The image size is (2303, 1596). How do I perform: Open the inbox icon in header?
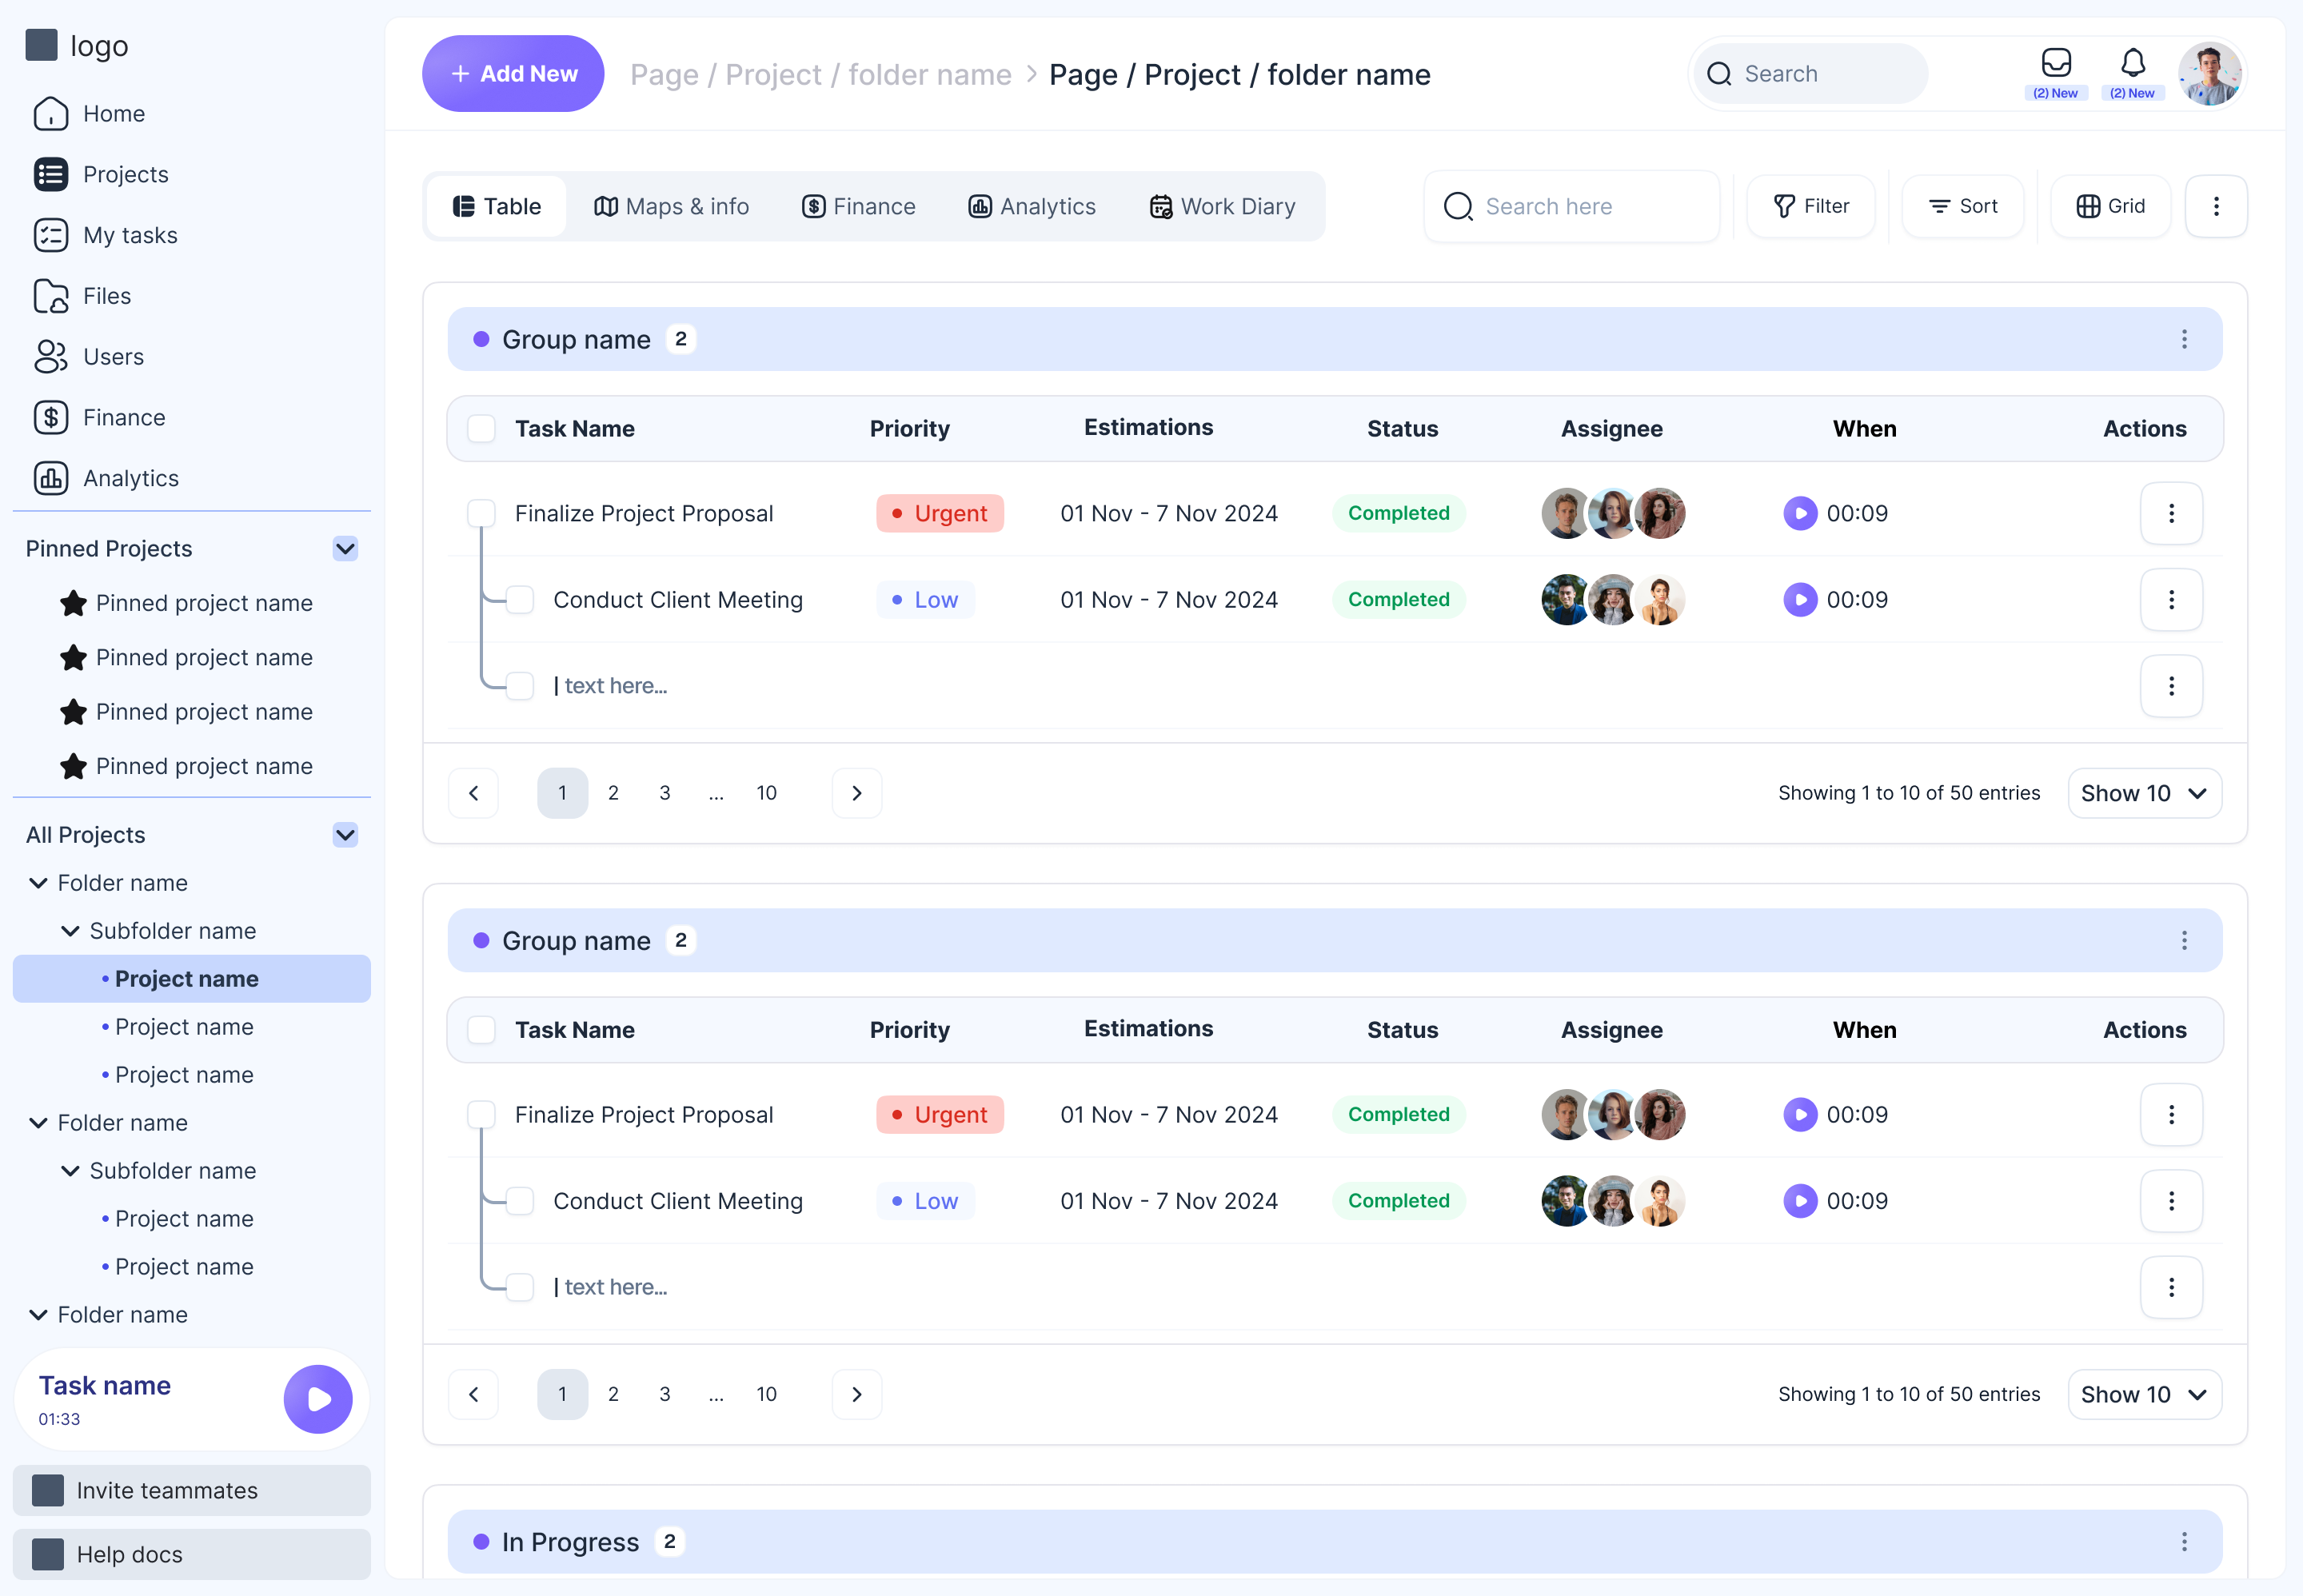pos(2056,63)
